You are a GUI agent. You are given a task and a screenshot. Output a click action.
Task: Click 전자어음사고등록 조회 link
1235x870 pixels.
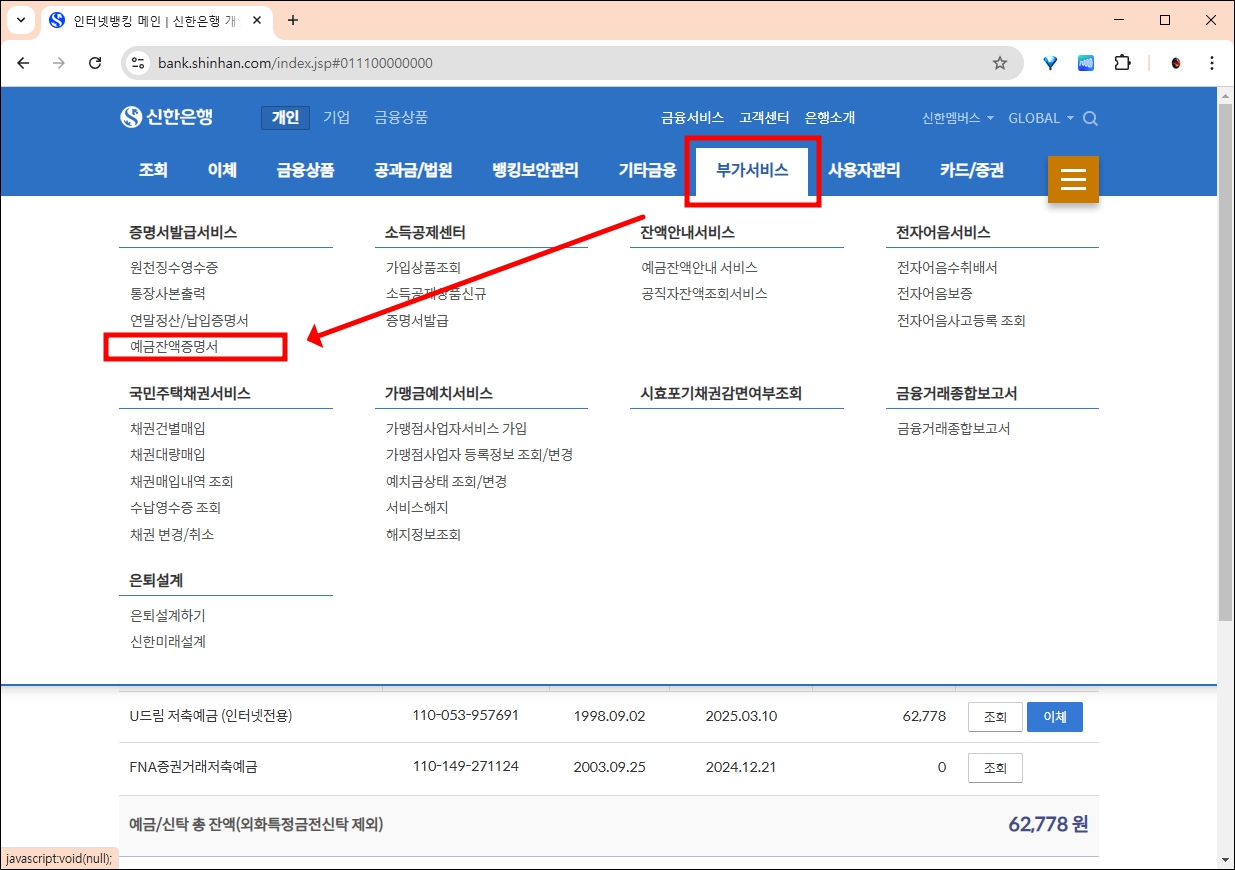pyautogui.click(x=961, y=321)
